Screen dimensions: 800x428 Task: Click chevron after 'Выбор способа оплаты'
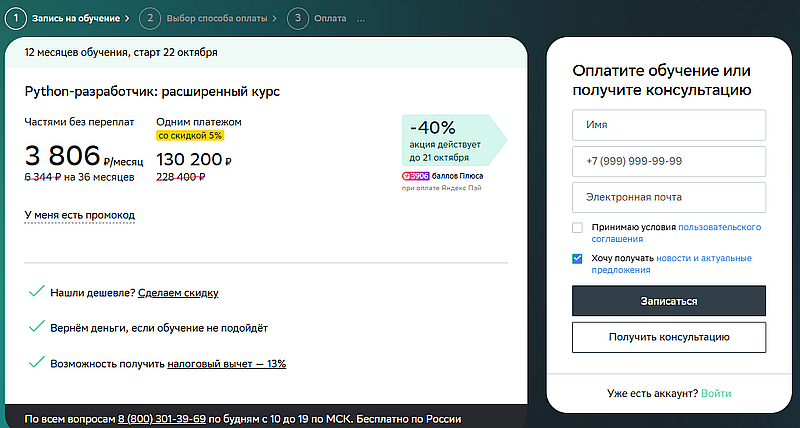coord(274,18)
